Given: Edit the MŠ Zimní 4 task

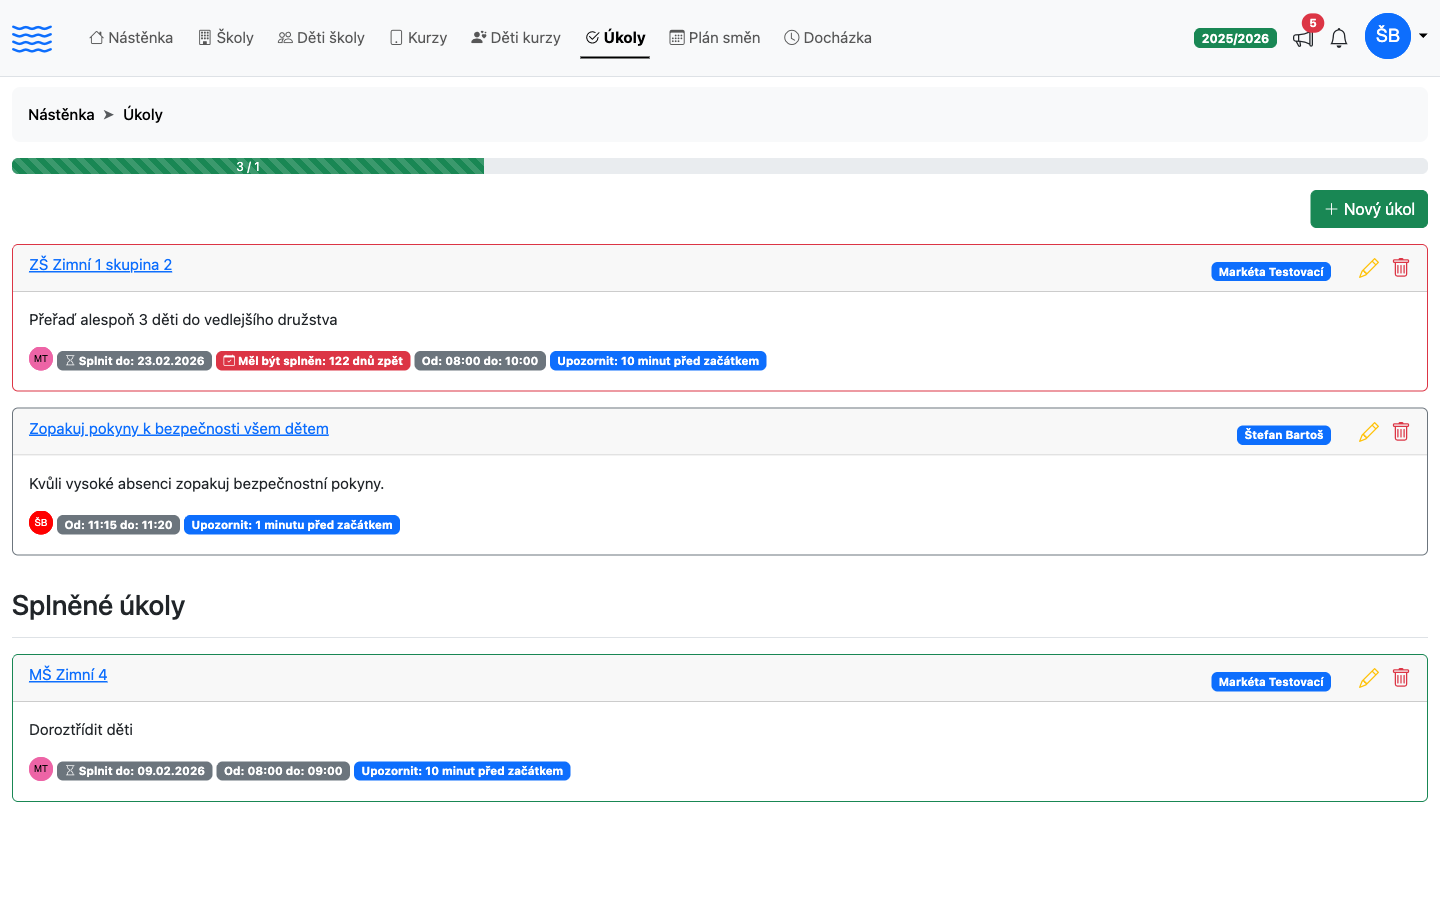Looking at the screenshot, I should pyautogui.click(x=1369, y=678).
